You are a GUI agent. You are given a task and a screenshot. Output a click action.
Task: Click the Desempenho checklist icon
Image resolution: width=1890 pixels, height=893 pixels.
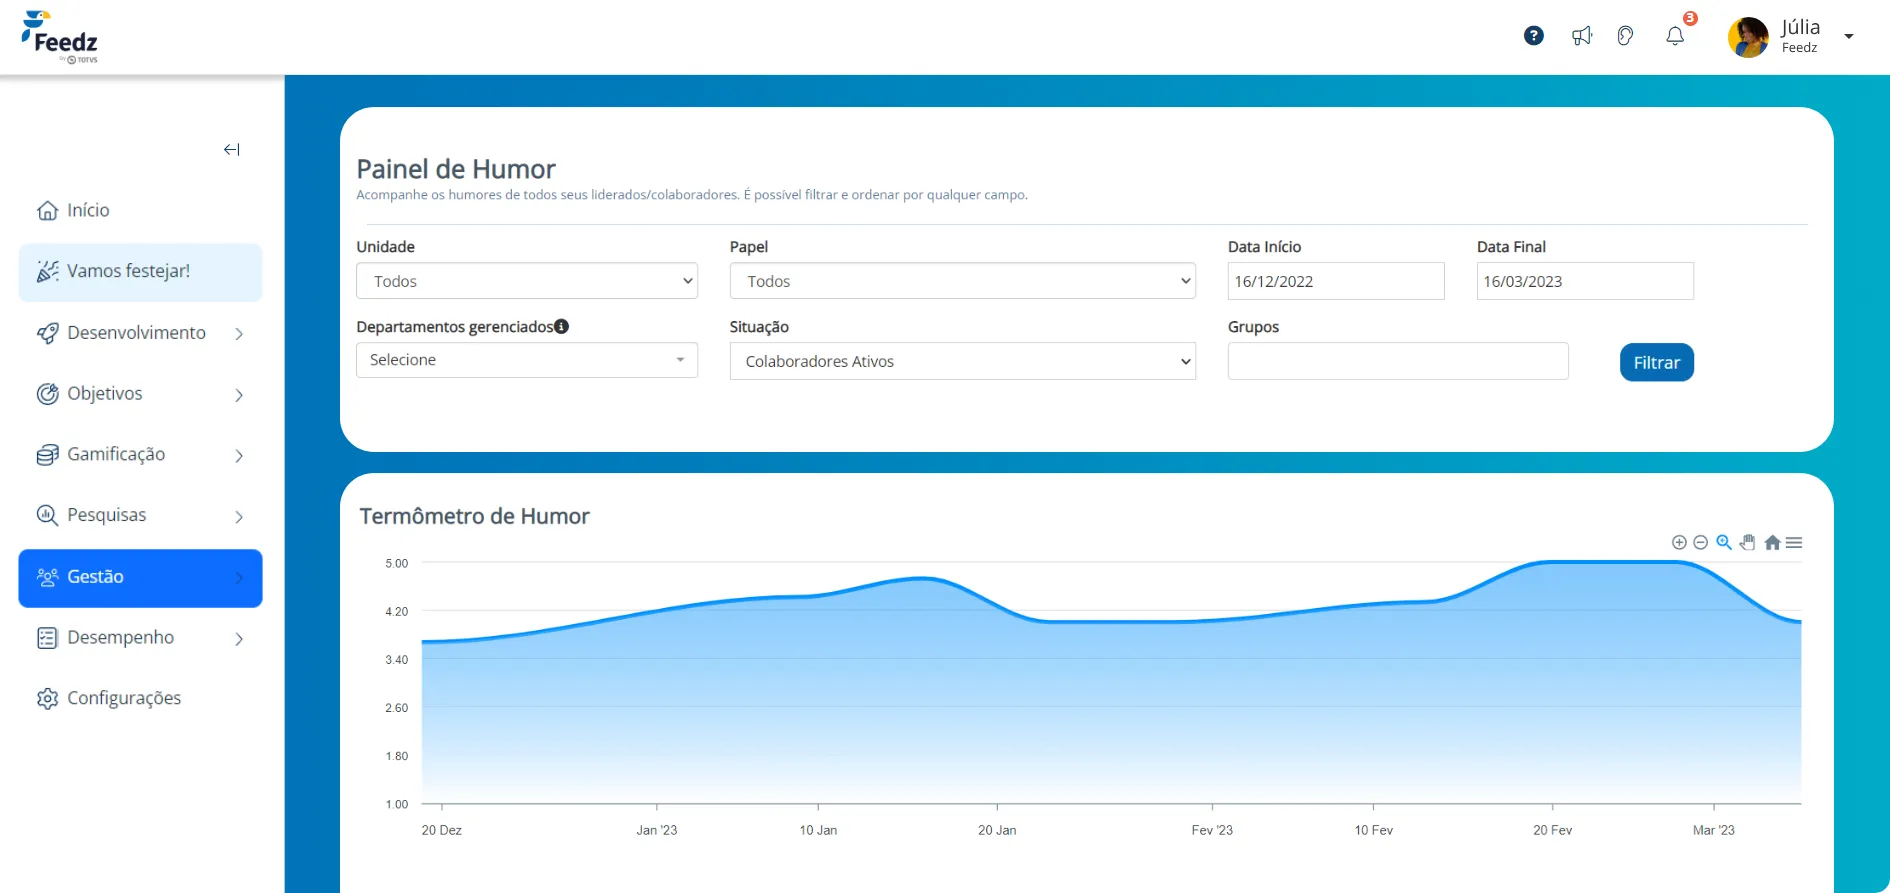(x=47, y=638)
